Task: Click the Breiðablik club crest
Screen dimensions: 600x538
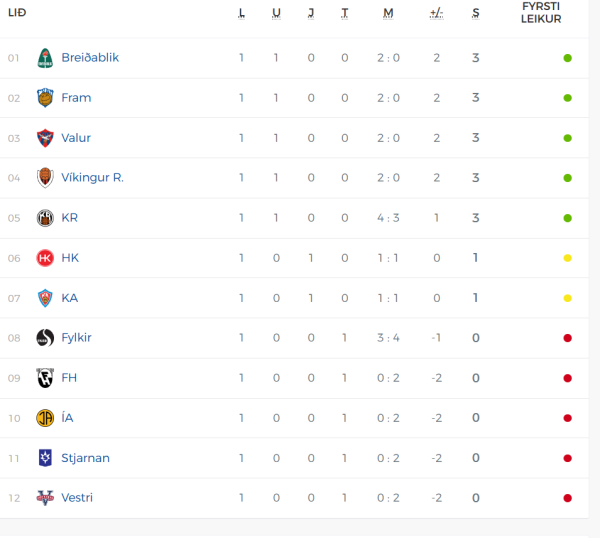Action: point(45,58)
